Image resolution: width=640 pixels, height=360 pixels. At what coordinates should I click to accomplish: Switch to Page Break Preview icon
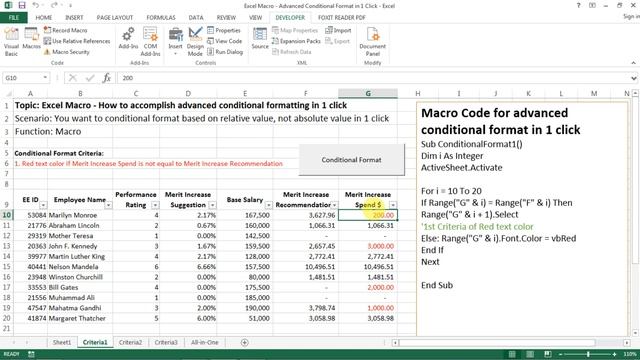tap(547, 354)
